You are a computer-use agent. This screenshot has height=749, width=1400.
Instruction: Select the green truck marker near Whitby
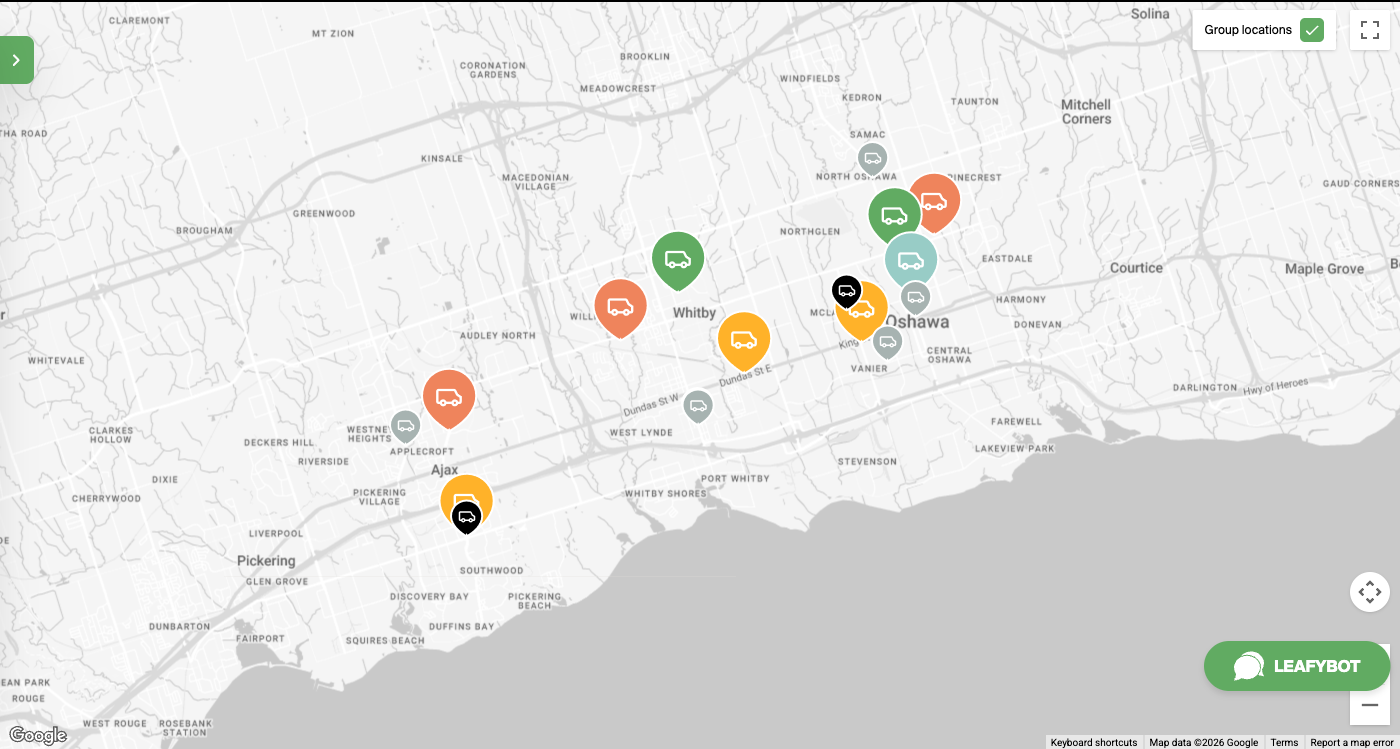[x=678, y=259]
